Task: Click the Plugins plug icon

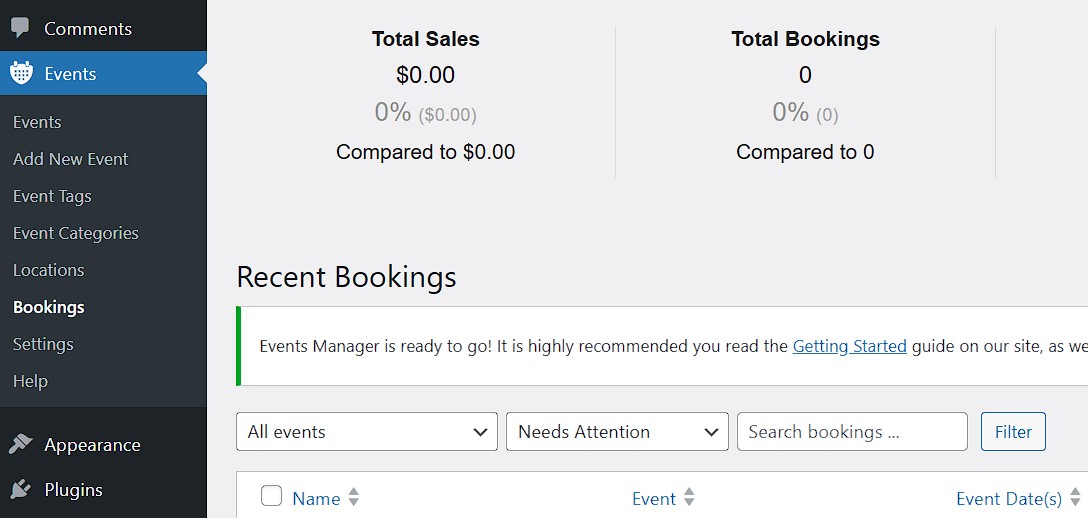Action: click(21, 489)
